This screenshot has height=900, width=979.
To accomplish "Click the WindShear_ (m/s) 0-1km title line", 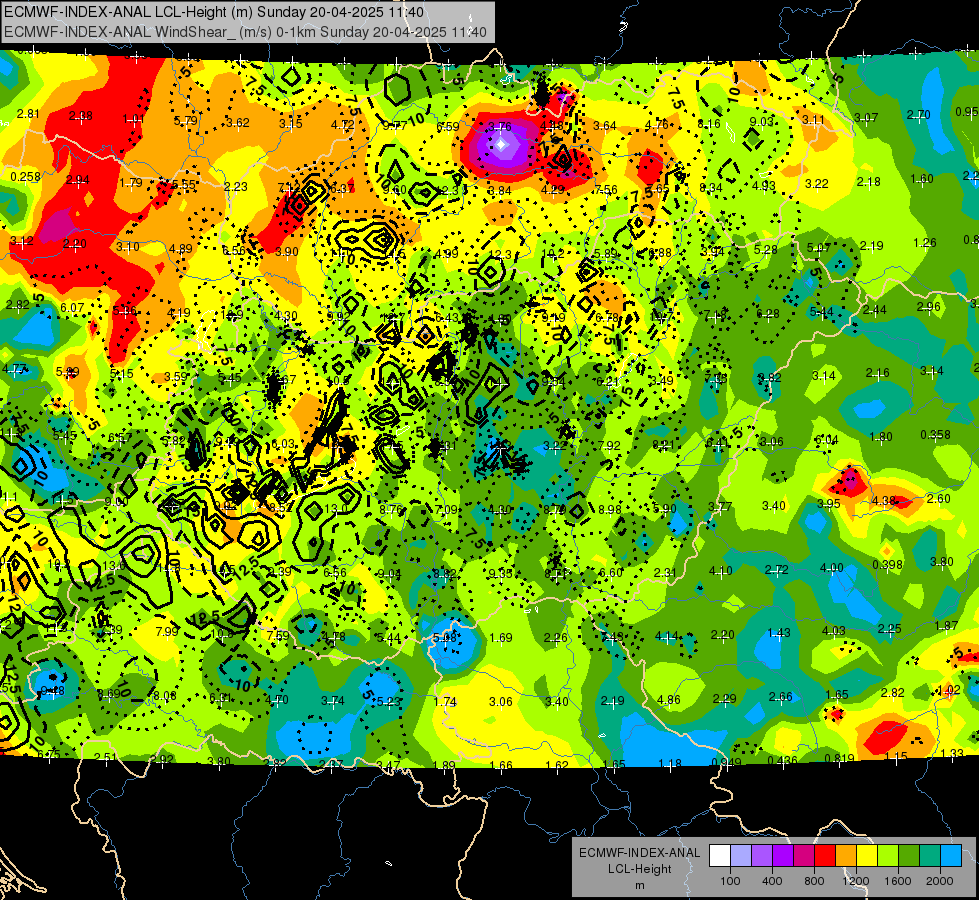I will click(245, 32).
